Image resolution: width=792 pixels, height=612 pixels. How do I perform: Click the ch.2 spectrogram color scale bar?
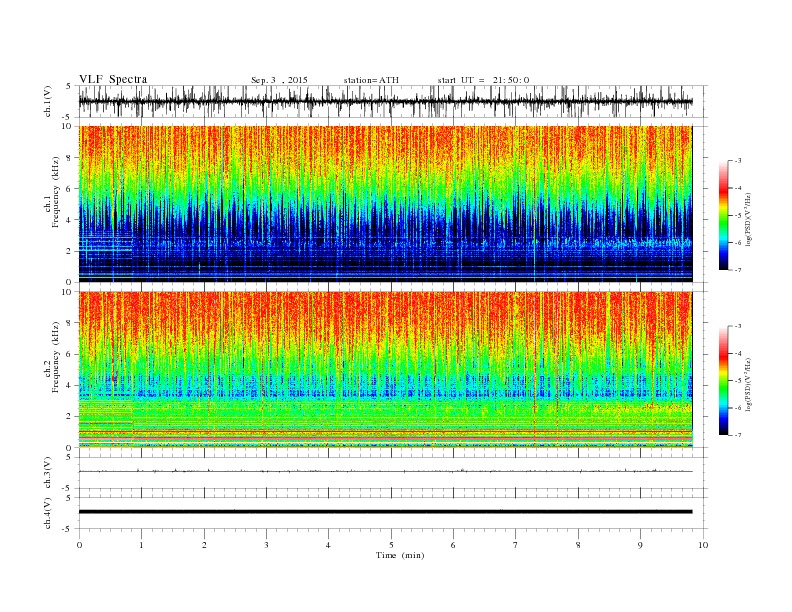click(x=723, y=381)
